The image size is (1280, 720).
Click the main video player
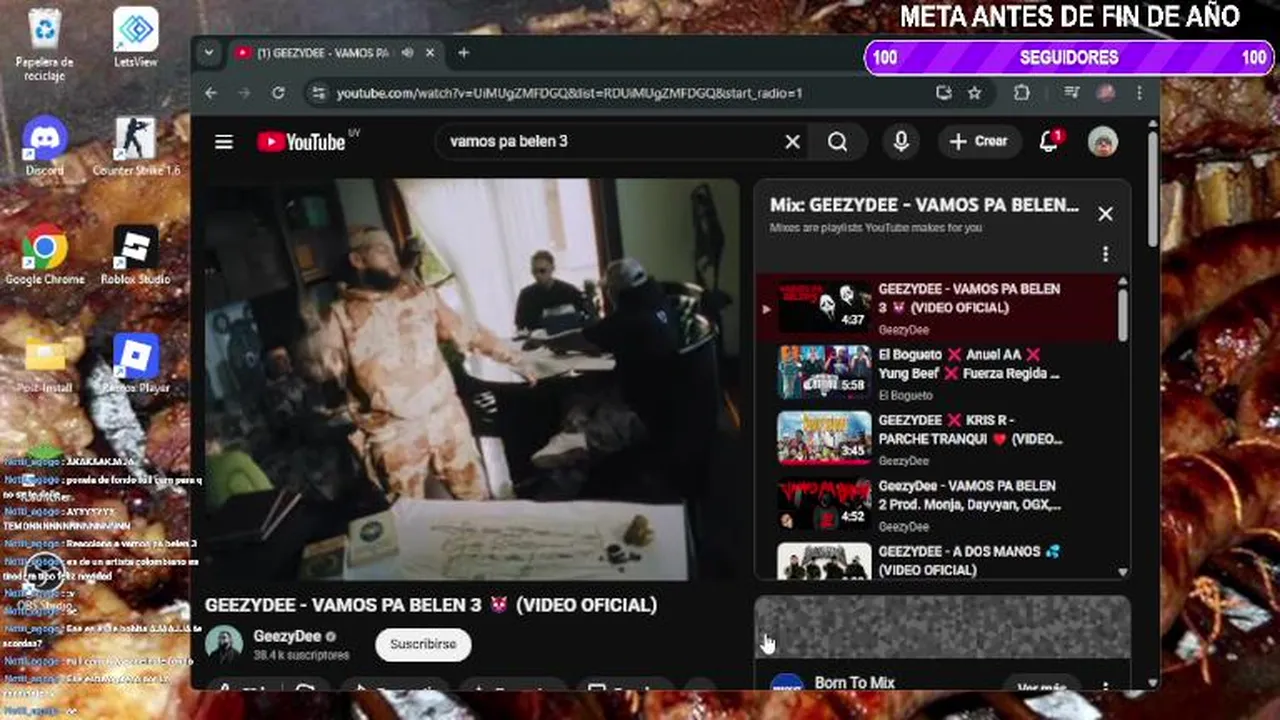click(472, 379)
